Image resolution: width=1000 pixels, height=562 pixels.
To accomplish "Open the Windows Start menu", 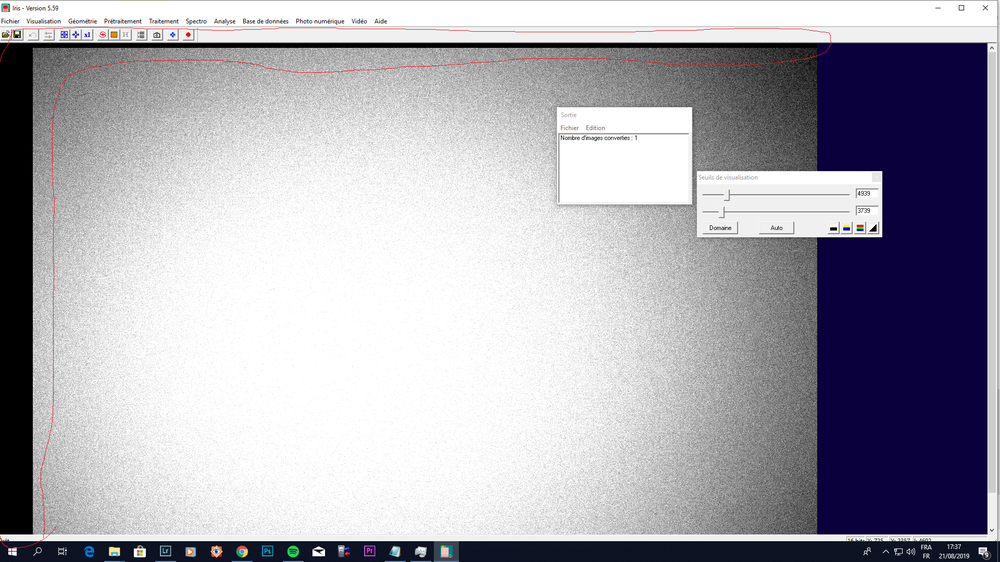I will pyautogui.click(x=12, y=552).
